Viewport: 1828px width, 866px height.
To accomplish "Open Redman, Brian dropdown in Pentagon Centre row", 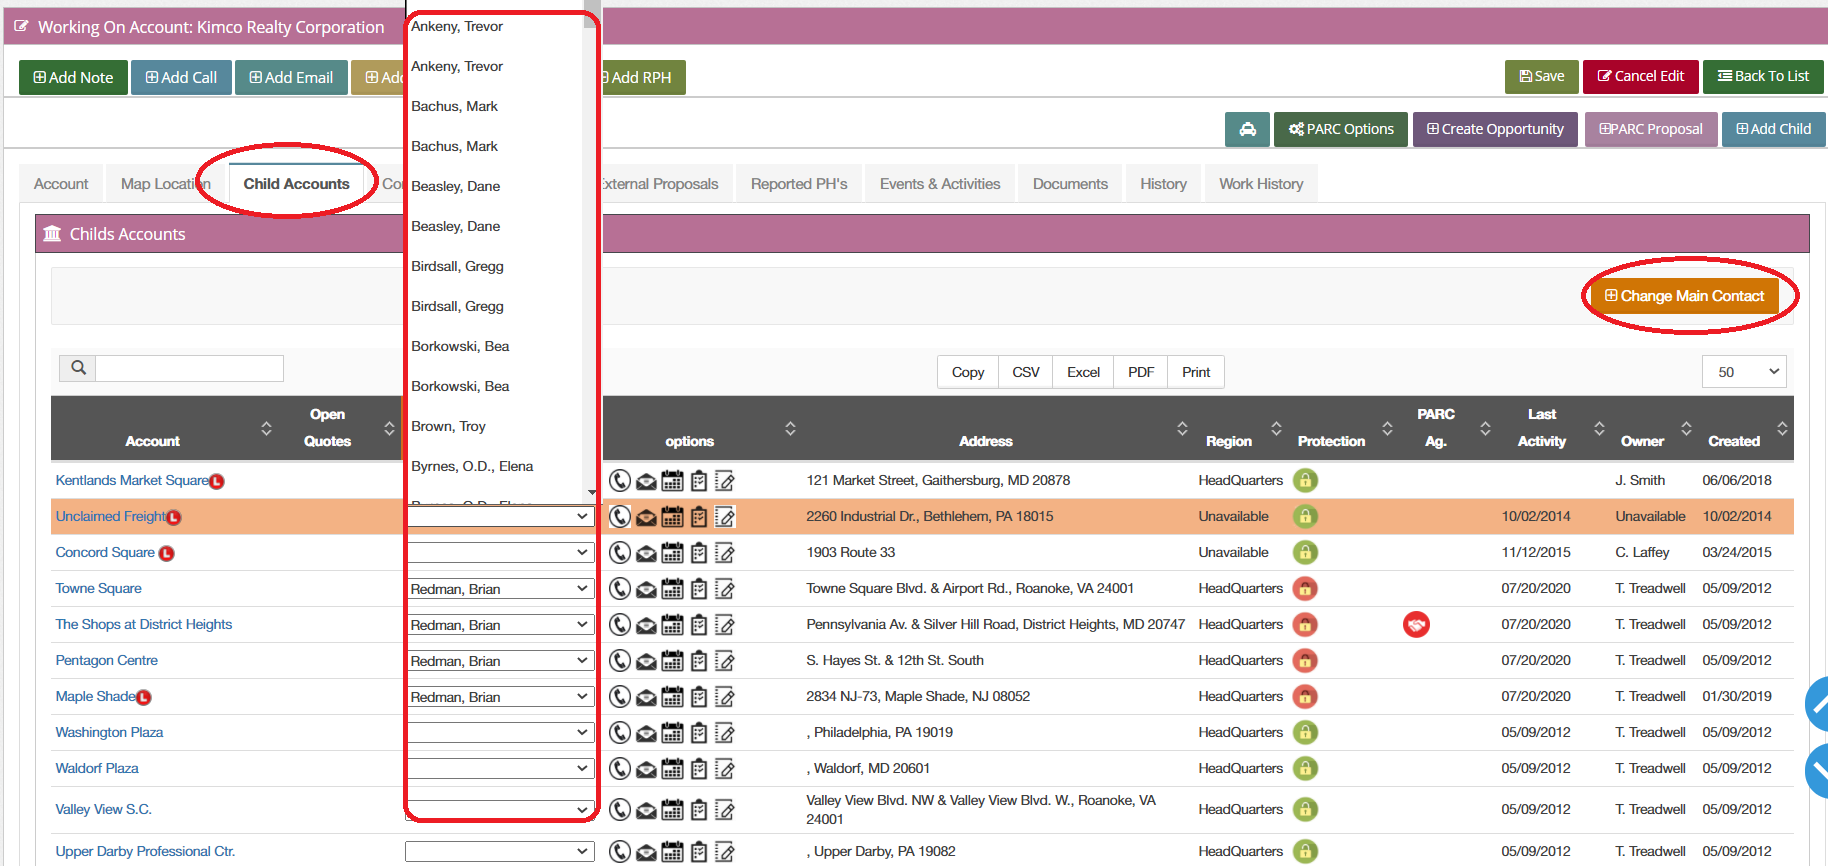I will (x=500, y=660).
